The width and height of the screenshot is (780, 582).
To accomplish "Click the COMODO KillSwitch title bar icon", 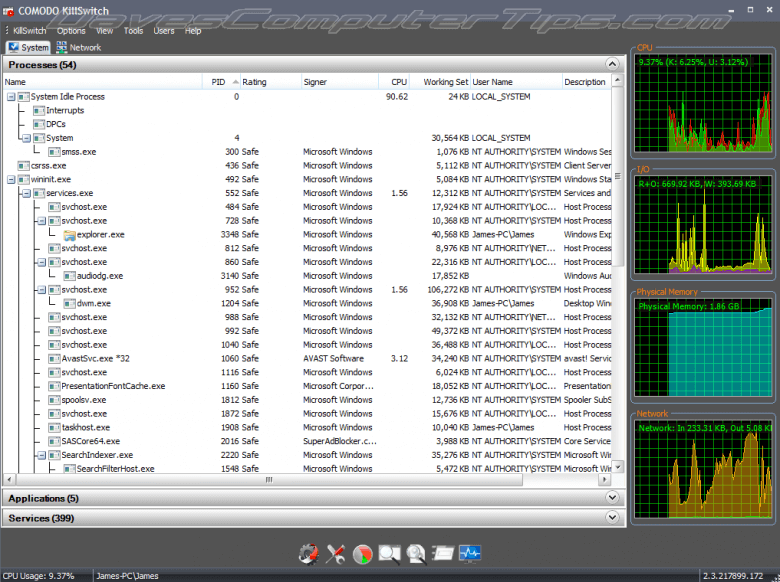I will [x=8, y=11].
